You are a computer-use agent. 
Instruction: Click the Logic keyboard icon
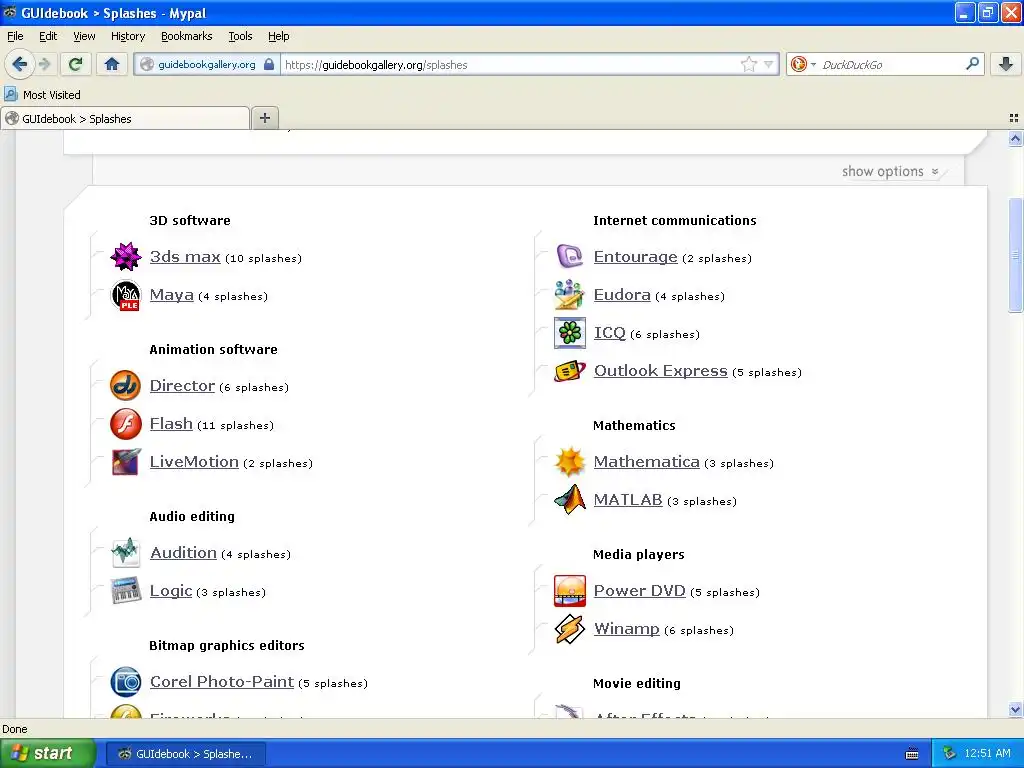pyautogui.click(x=125, y=591)
